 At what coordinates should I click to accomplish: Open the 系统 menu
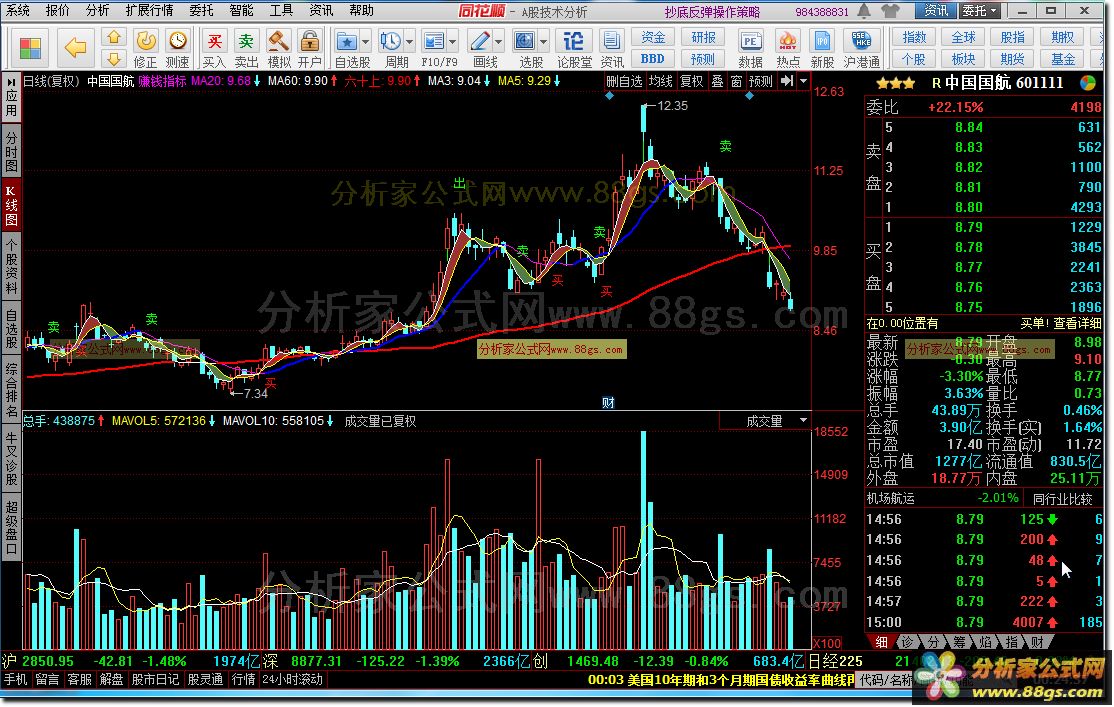click(18, 10)
